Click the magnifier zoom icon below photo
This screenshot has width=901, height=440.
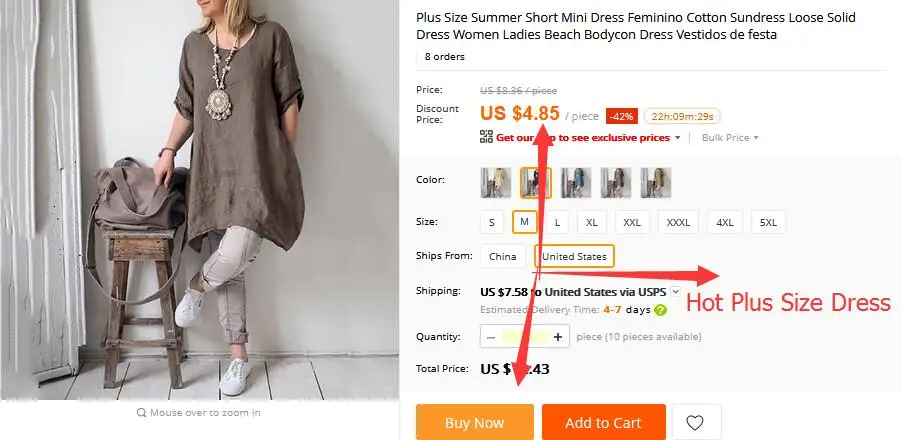point(141,412)
